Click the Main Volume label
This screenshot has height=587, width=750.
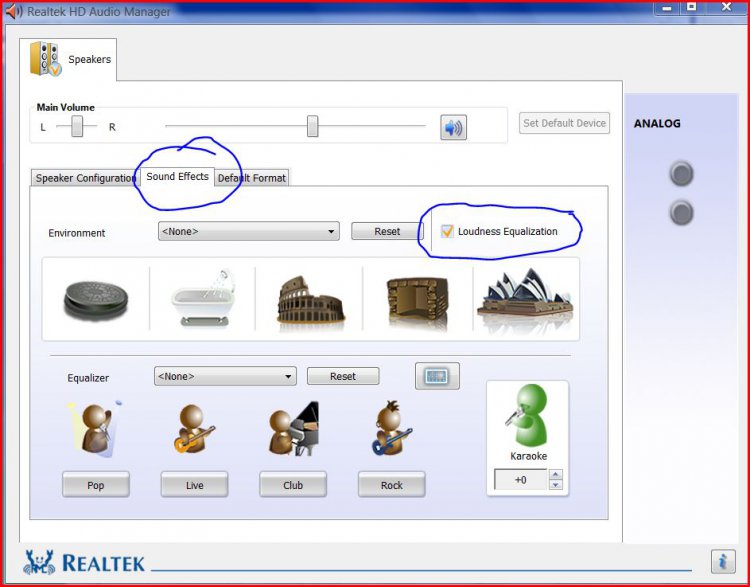tap(66, 107)
